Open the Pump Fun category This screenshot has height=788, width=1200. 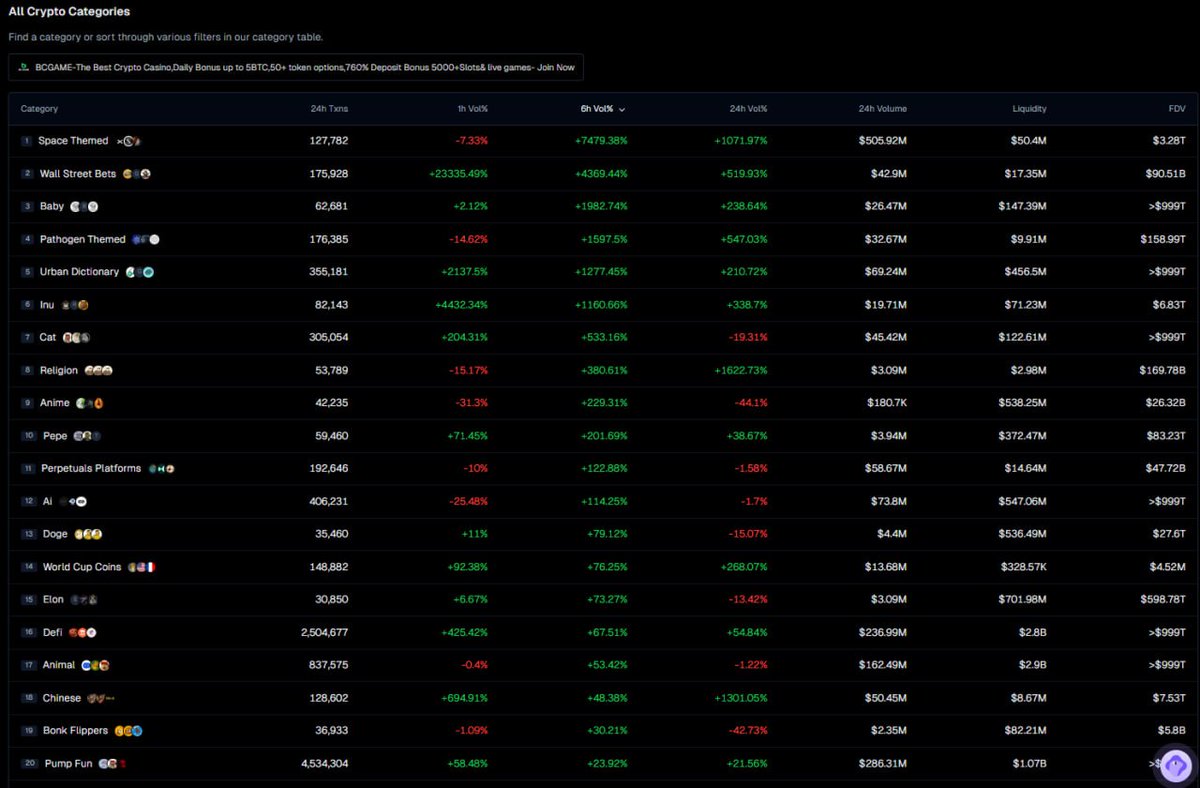coord(69,764)
